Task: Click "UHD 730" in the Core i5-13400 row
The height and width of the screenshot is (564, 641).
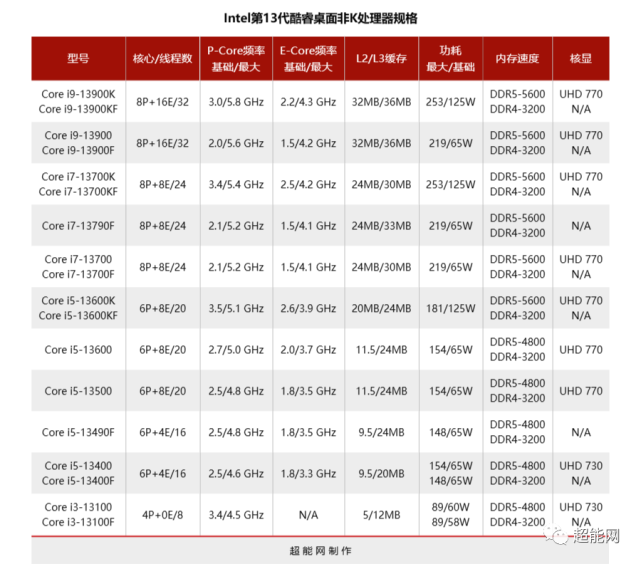Action: point(581,466)
